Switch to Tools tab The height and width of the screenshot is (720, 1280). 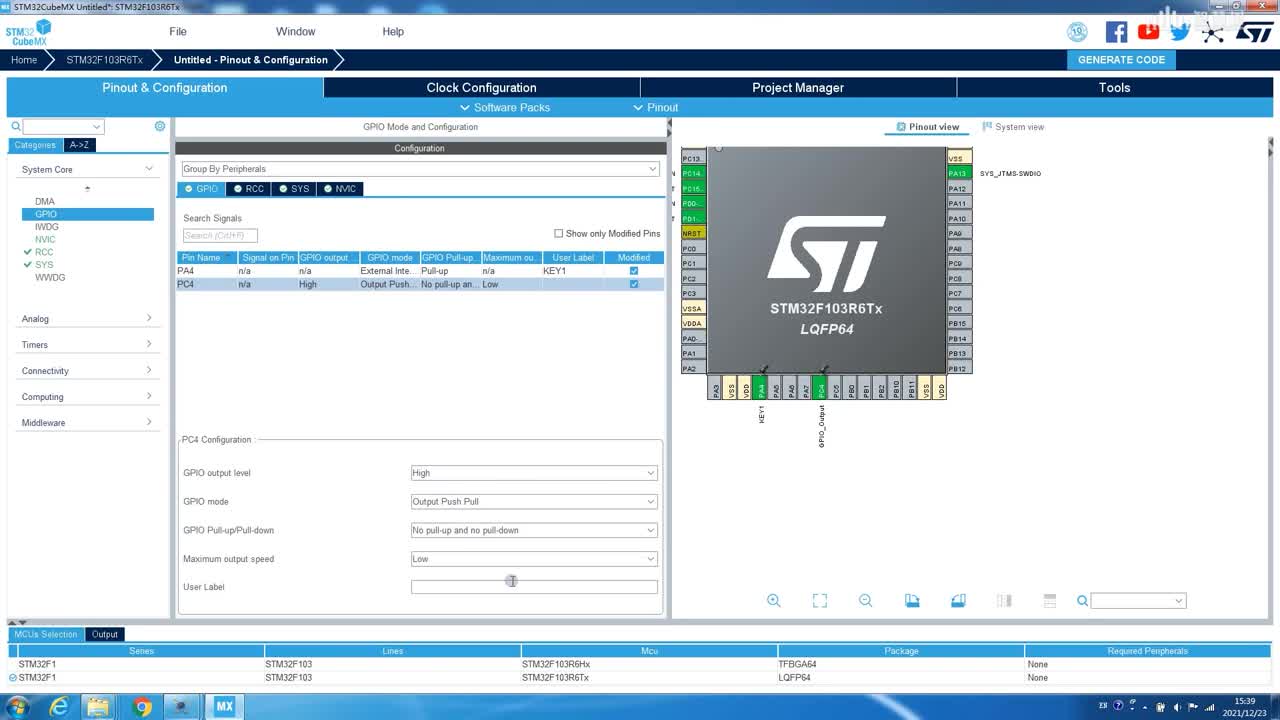[1114, 88]
